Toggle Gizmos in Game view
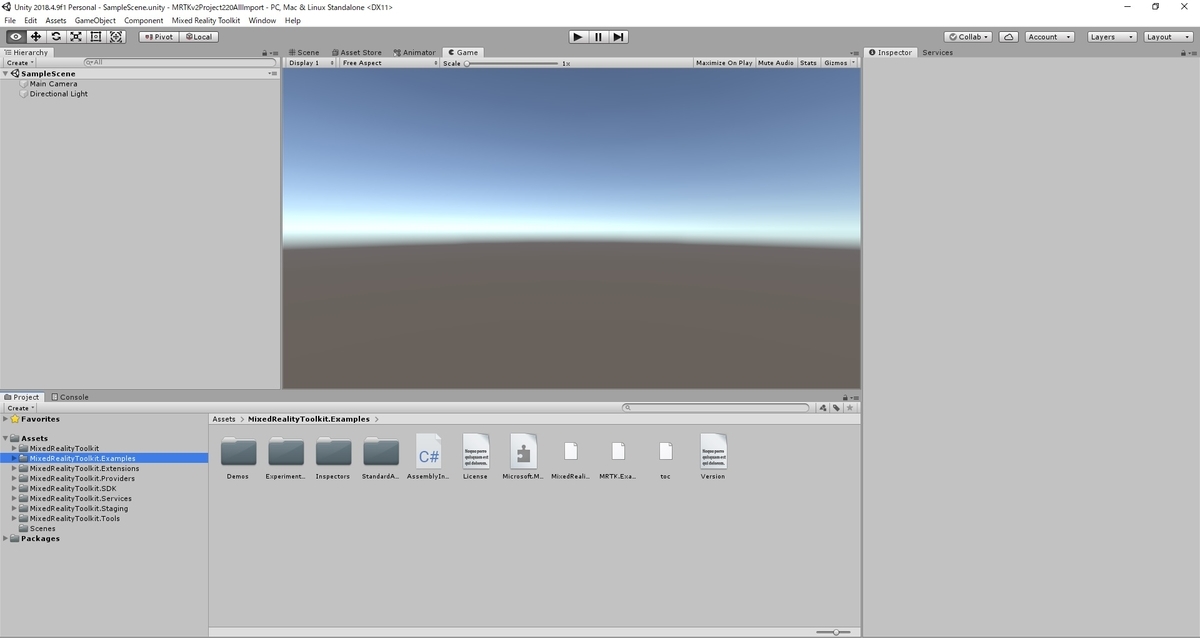 point(835,63)
